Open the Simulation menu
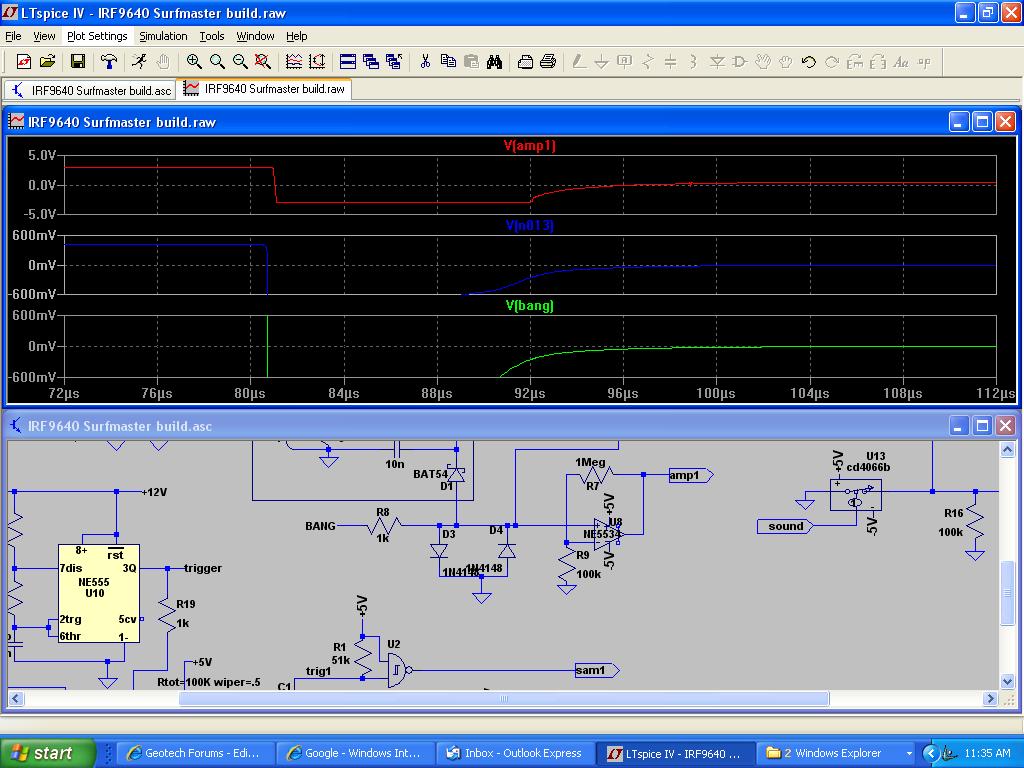Viewport: 1024px width, 768px height. coord(163,36)
